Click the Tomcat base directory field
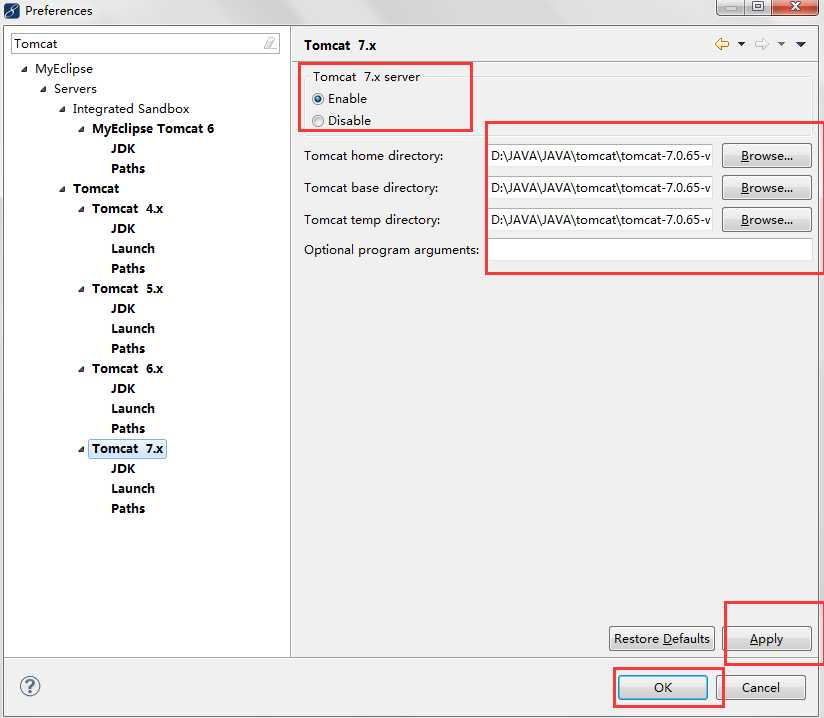 [600, 188]
